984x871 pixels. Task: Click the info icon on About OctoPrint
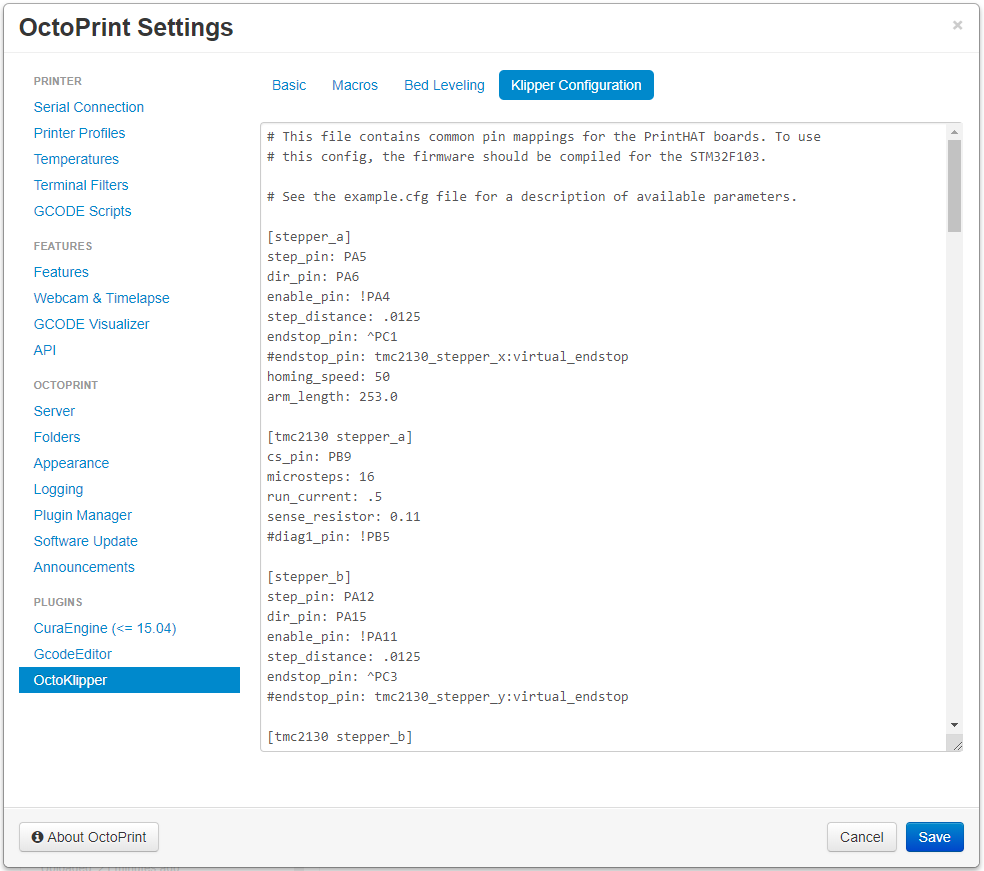[38, 837]
